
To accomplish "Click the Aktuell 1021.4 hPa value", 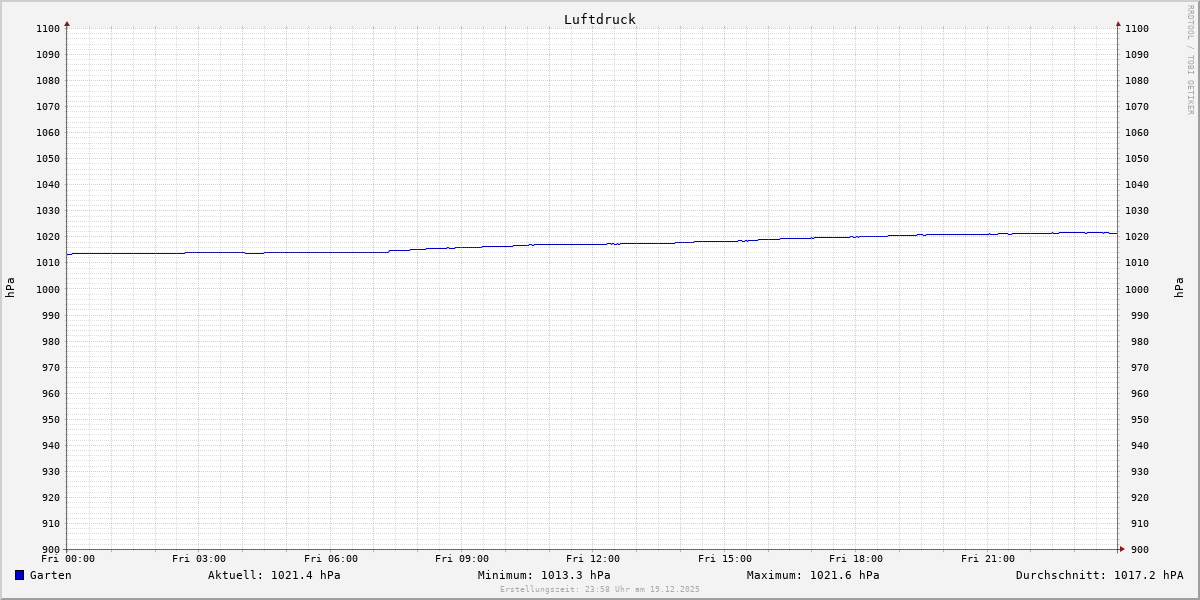I will 274,575.
